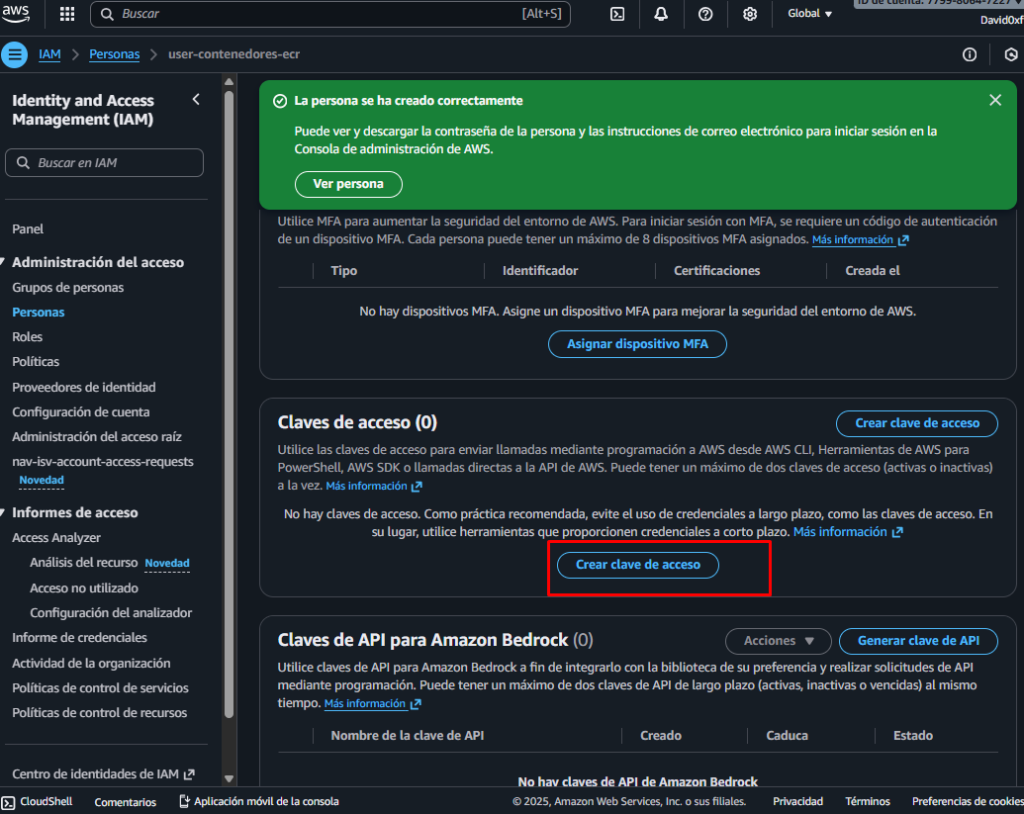
Task: Open the notifications bell
Action: [x=661, y=14]
